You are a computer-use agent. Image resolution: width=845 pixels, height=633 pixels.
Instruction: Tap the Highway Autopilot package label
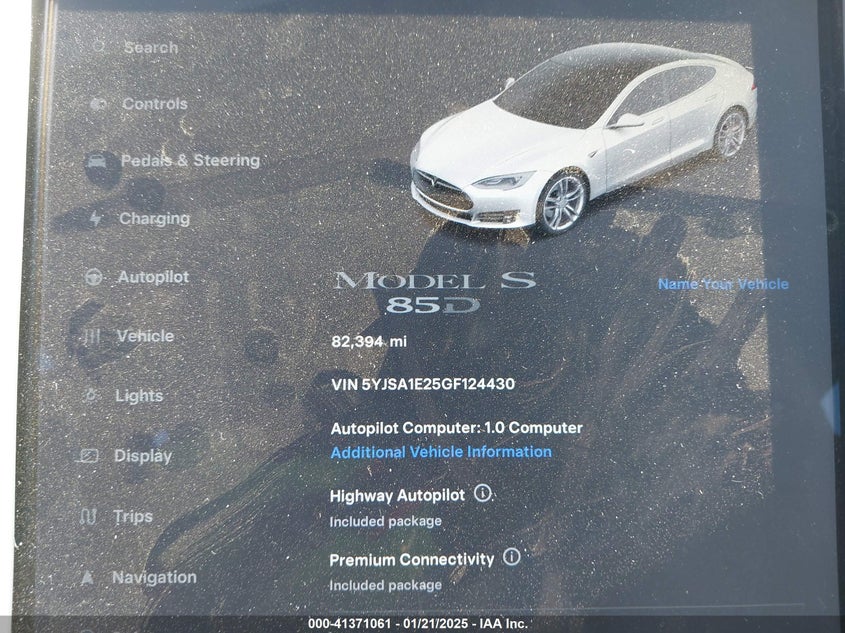[x=397, y=495]
